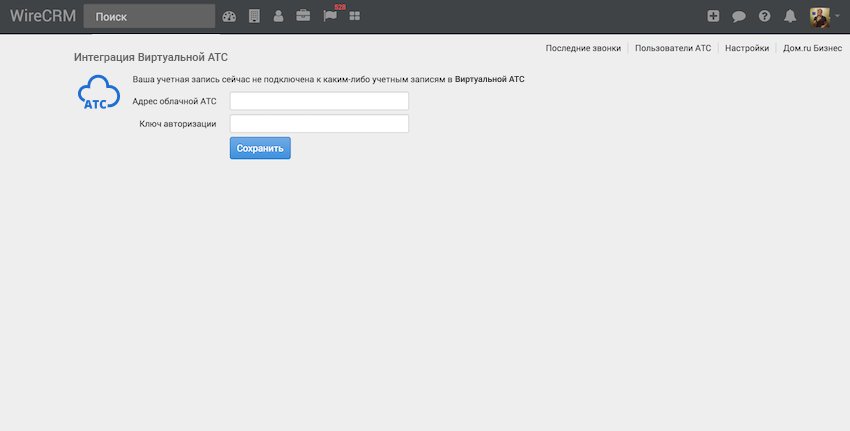Open the chat messages bubble icon
850x431 pixels.
(739, 16)
